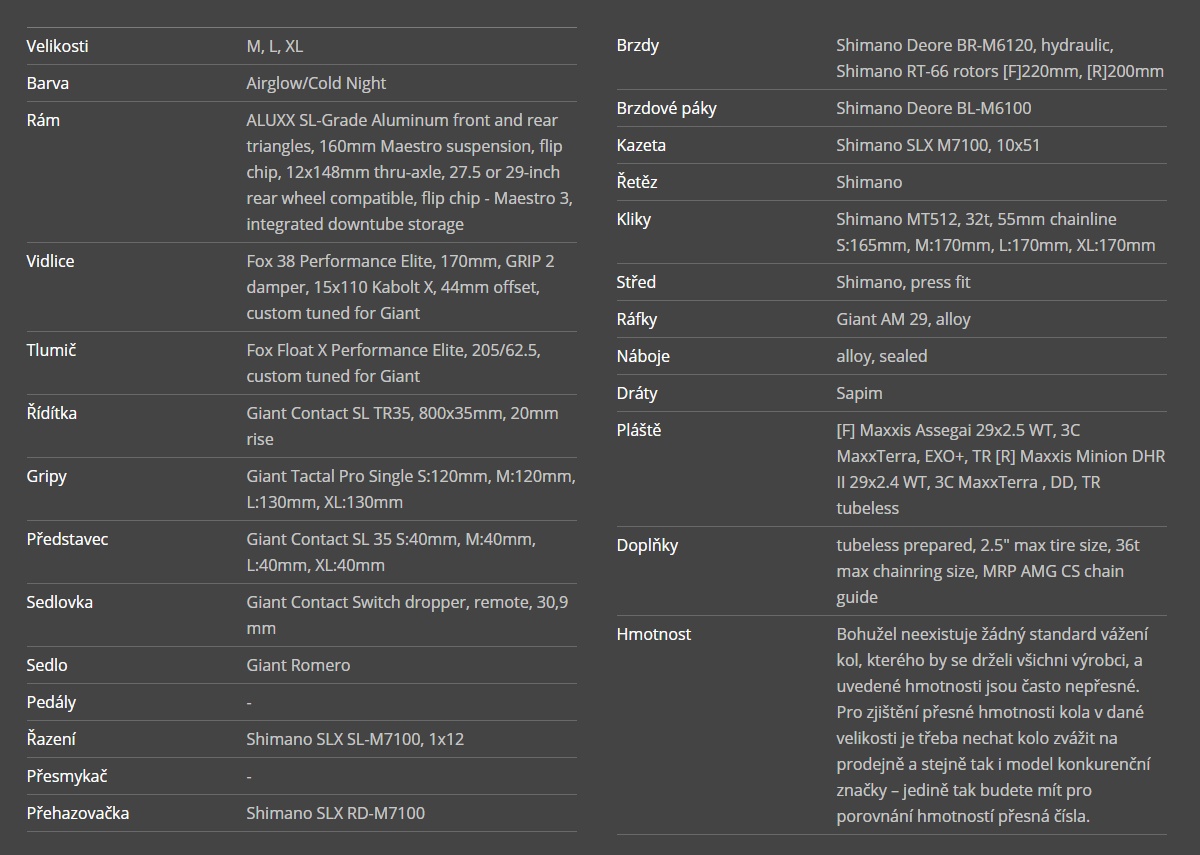Select the Shimano SLX SL-M7100 shifter value
The height and width of the screenshot is (855, 1200).
coord(355,739)
